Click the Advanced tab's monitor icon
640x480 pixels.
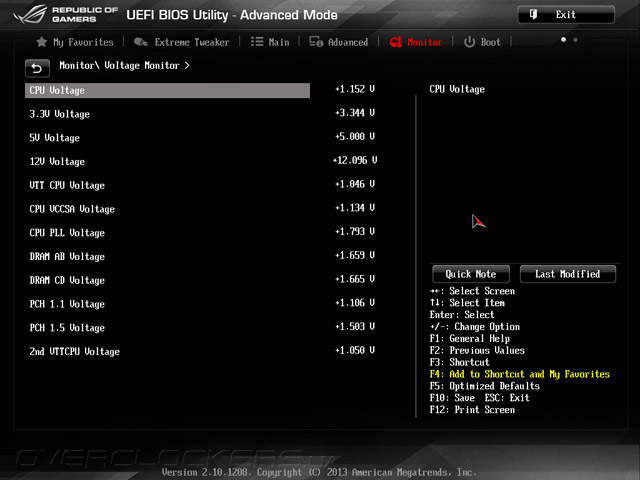316,42
